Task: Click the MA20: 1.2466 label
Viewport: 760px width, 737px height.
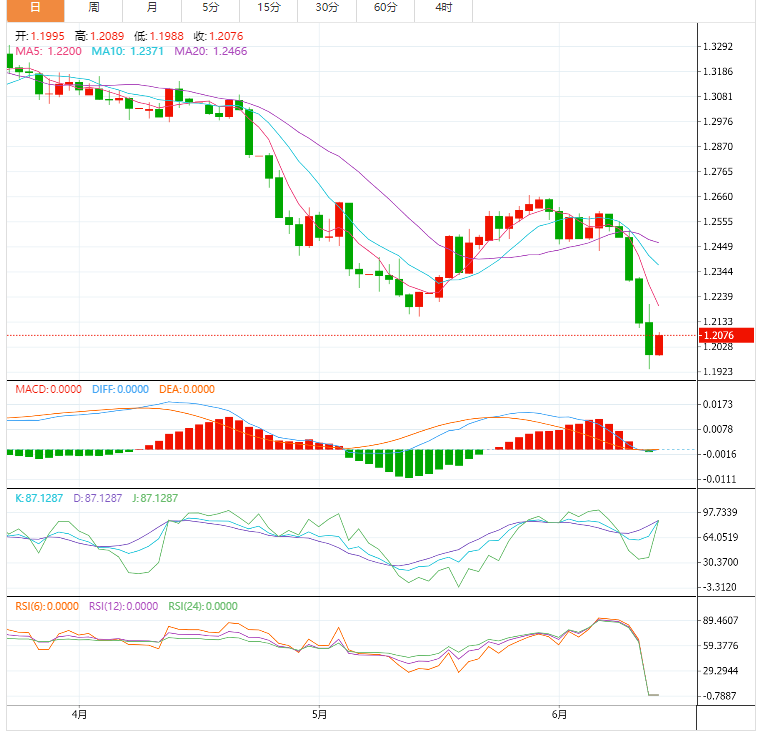Action: tap(211, 51)
